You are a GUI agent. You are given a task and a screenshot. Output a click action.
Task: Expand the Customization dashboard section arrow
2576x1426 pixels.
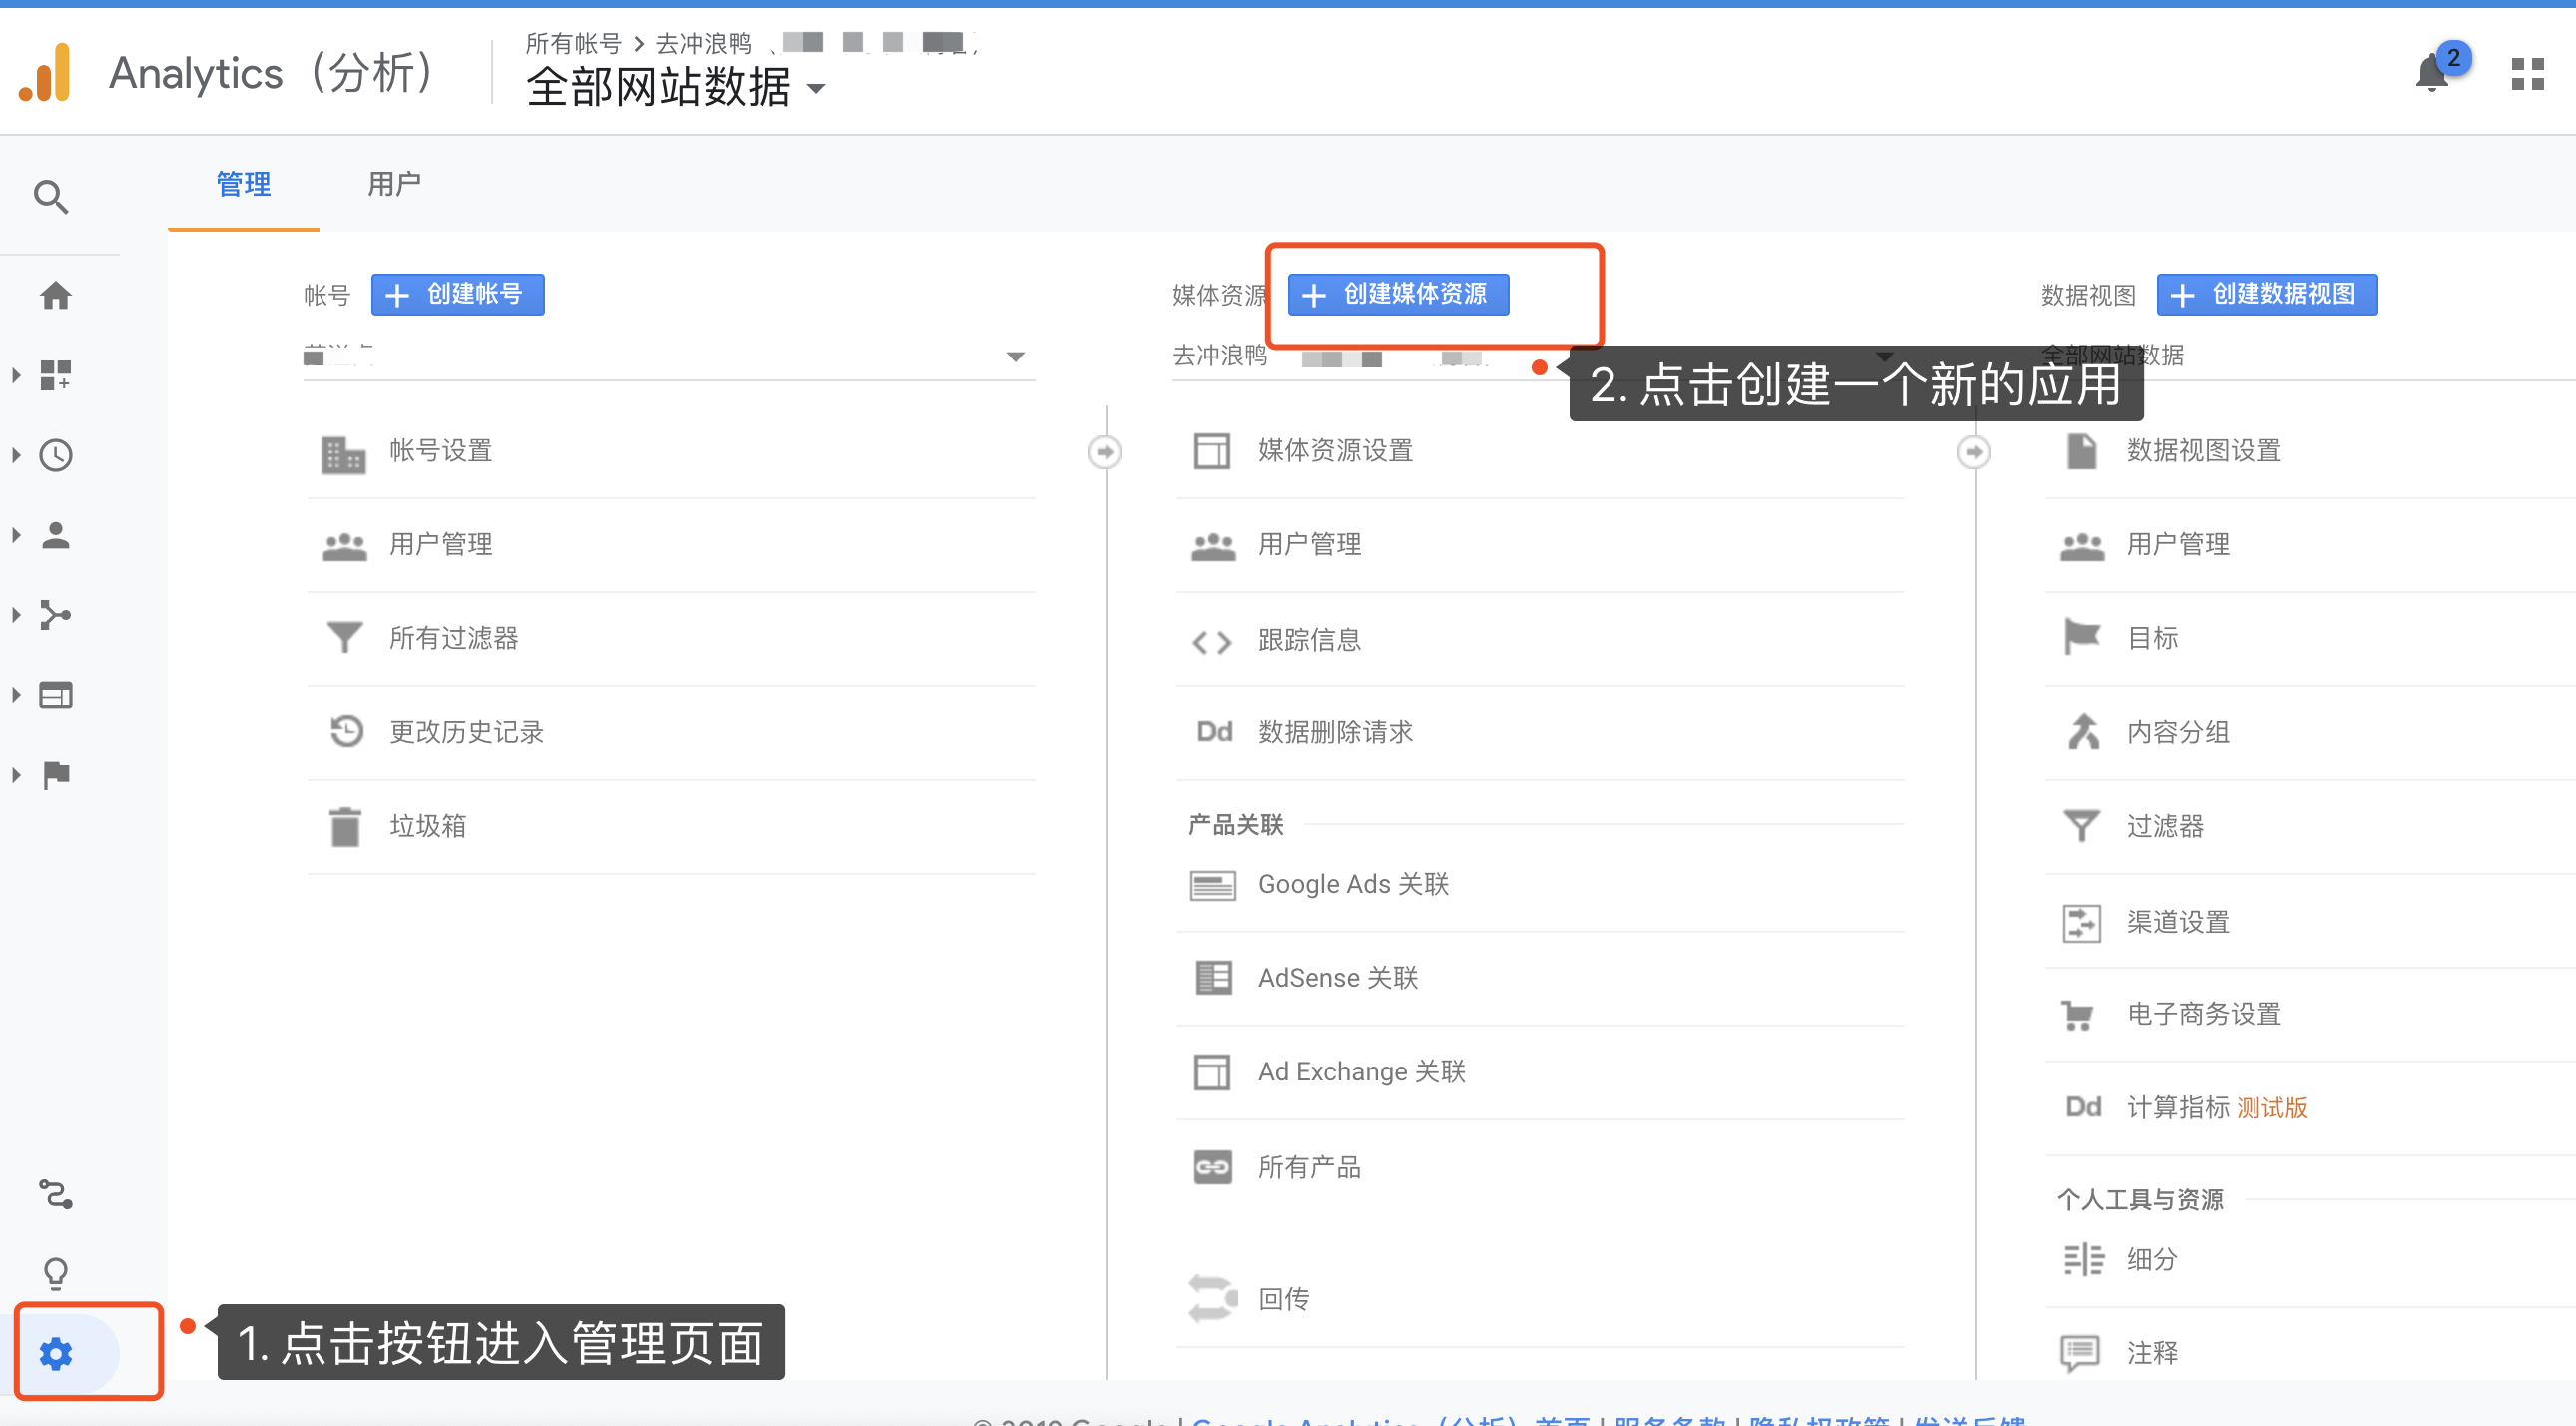pyautogui.click(x=16, y=376)
